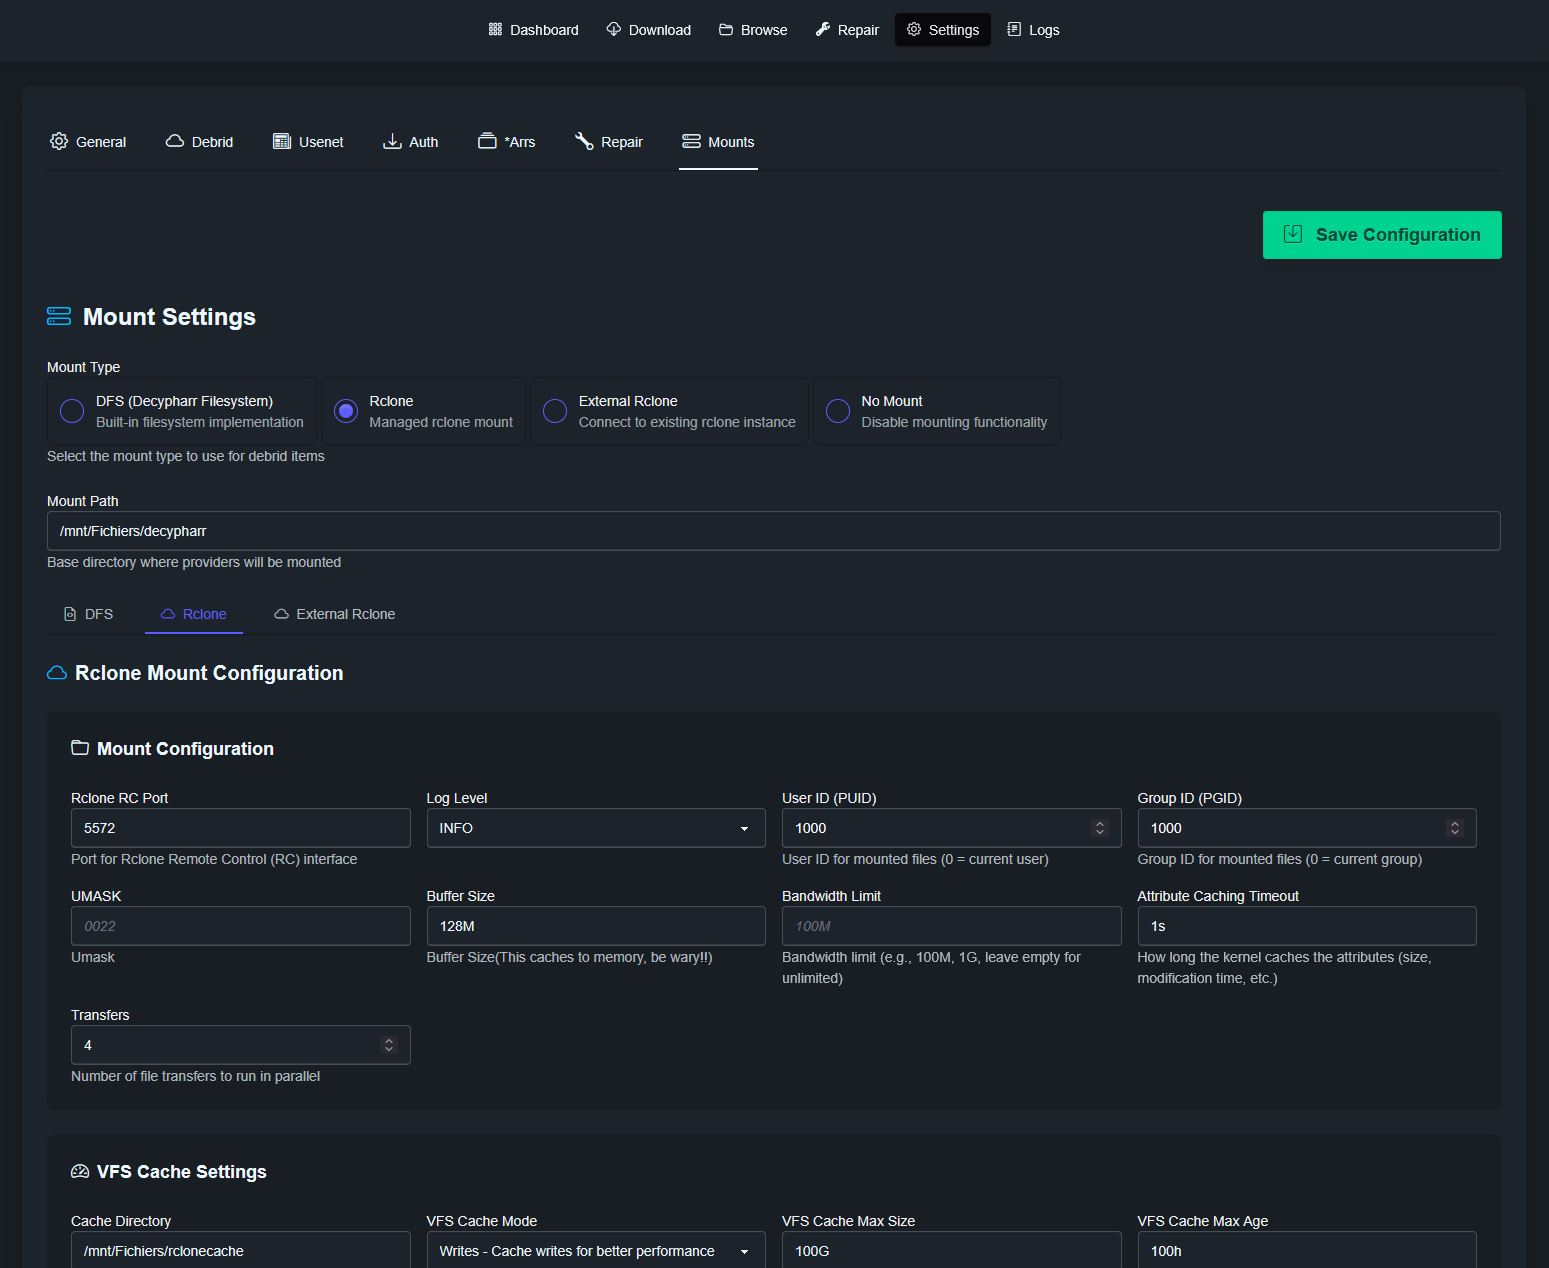
Task: Expand the VFS Cache Mode dropdown
Action: (x=595, y=1251)
